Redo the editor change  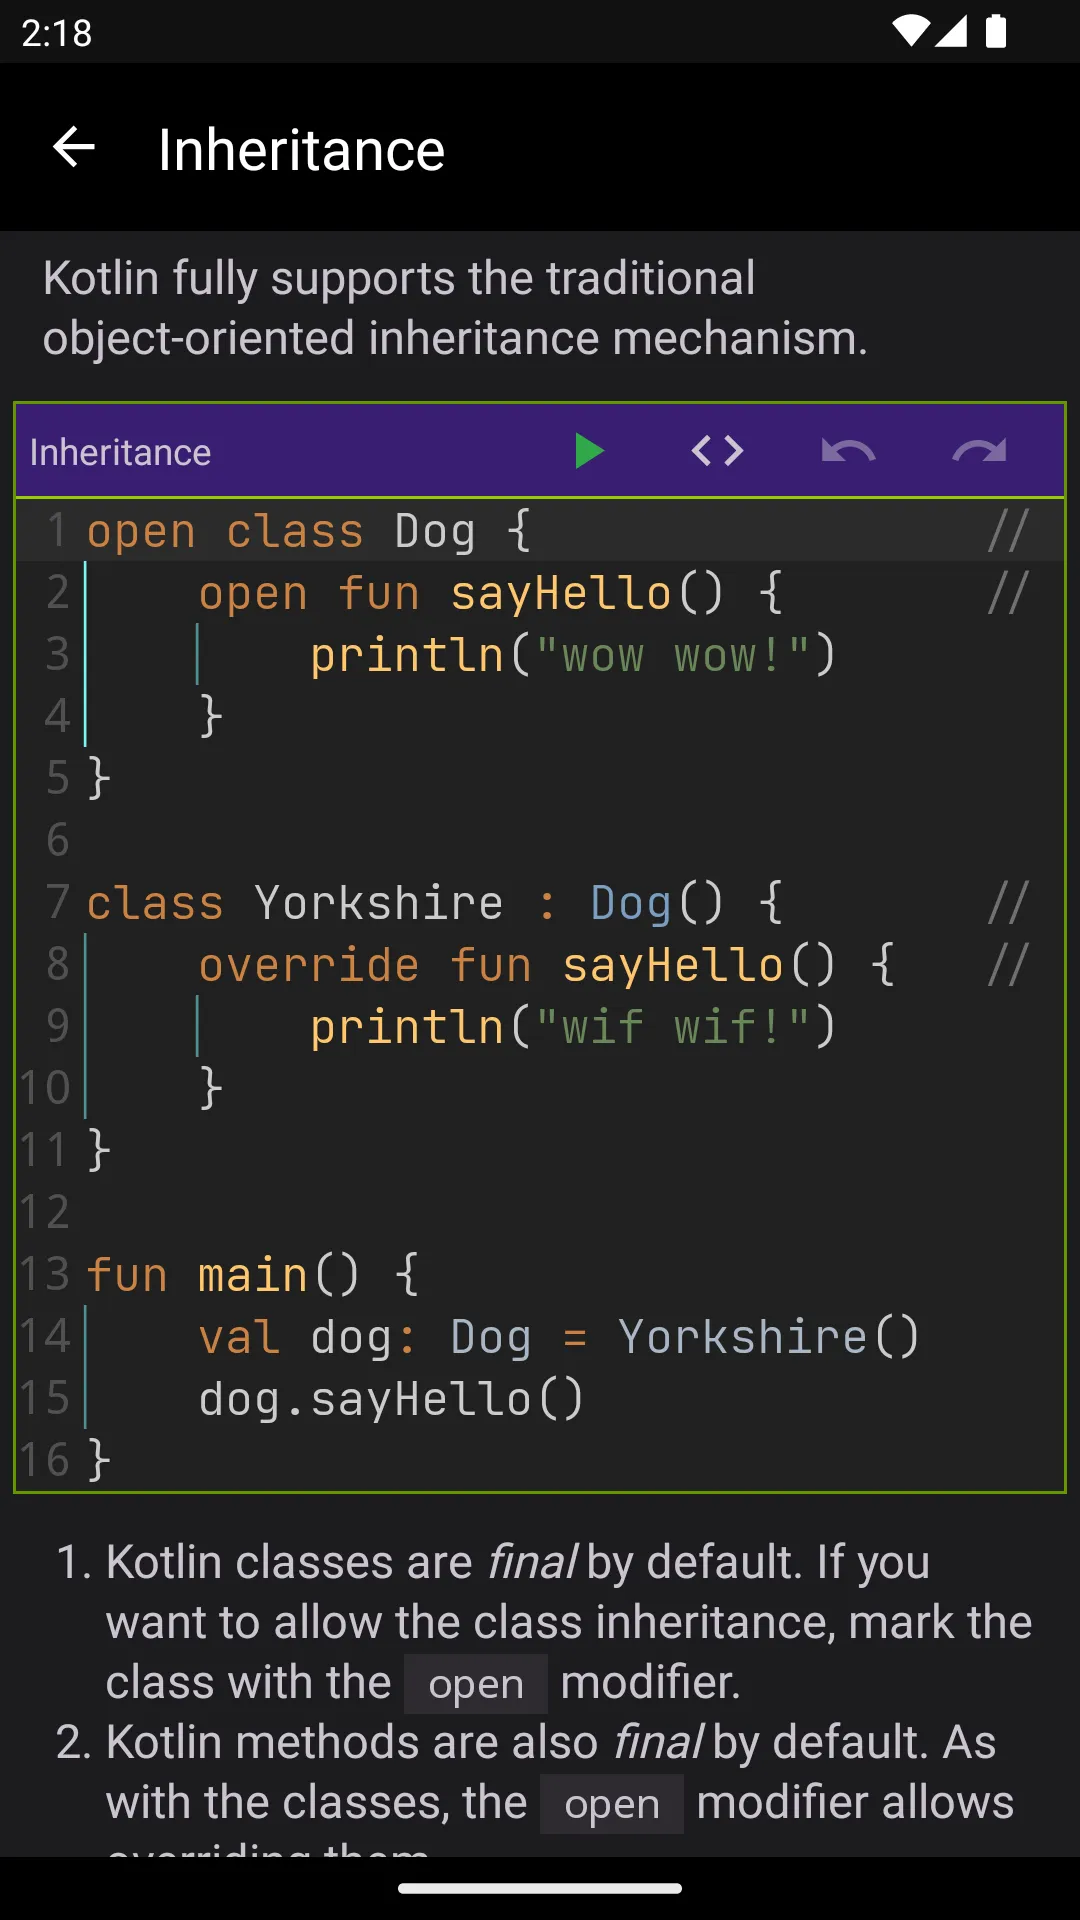(979, 452)
